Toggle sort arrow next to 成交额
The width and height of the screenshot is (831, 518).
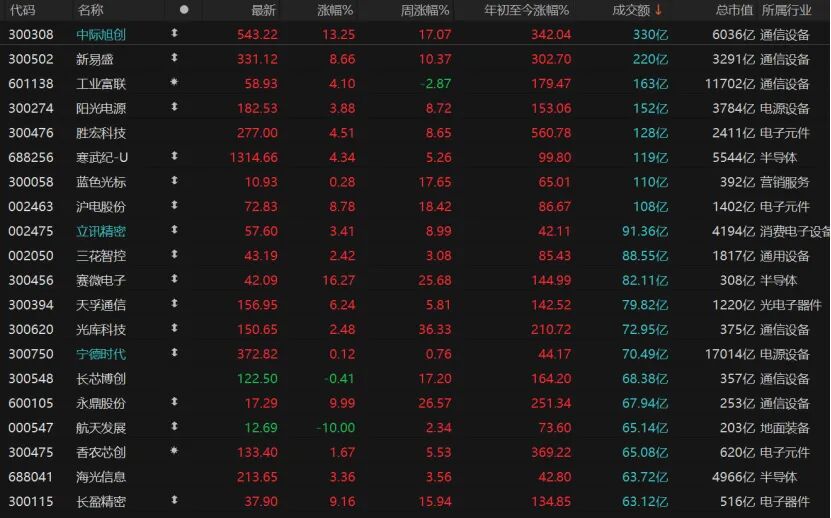[659, 10]
